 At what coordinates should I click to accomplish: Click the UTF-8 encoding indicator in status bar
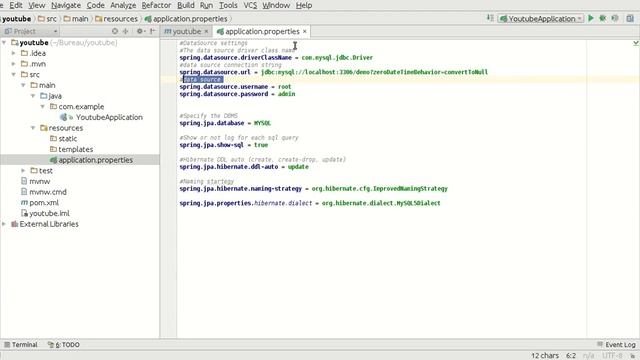612,356
